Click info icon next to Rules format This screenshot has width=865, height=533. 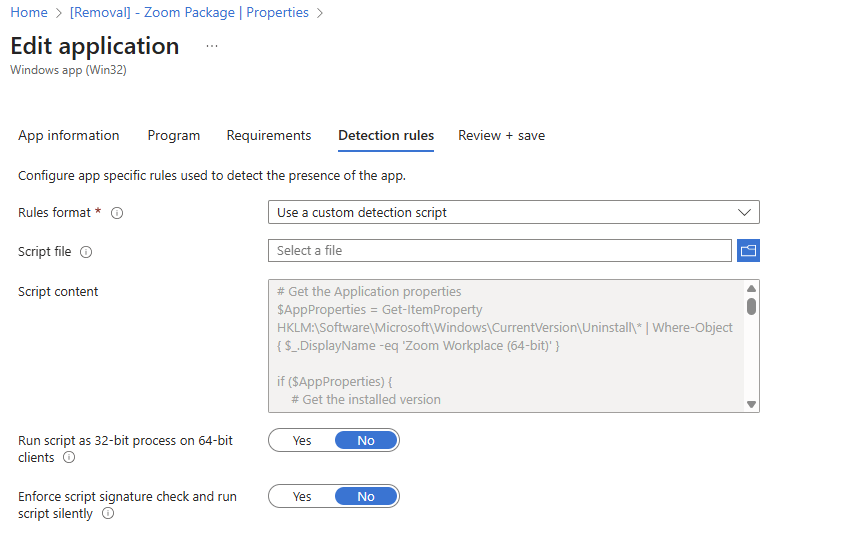117,213
